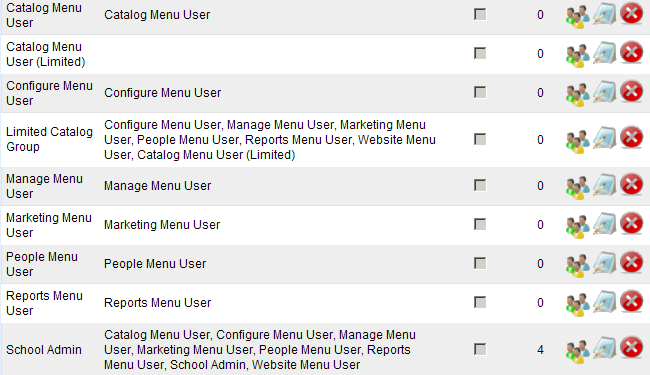Delete the Reports Menu User group
The width and height of the screenshot is (650, 375).
point(631,301)
